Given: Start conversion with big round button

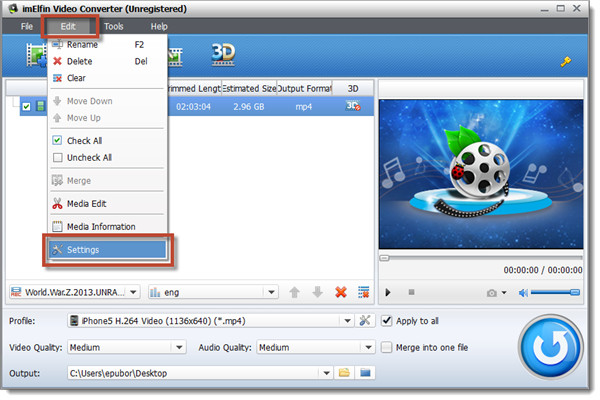Looking at the screenshot, I should click(551, 347).
